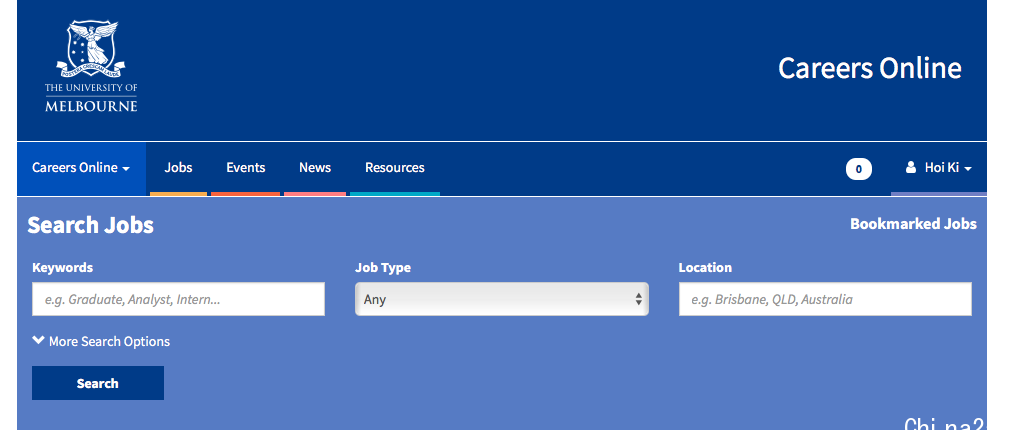Go to the Jobs tab
This screenshot has height=440, width=1015.
tap(178, 168)
